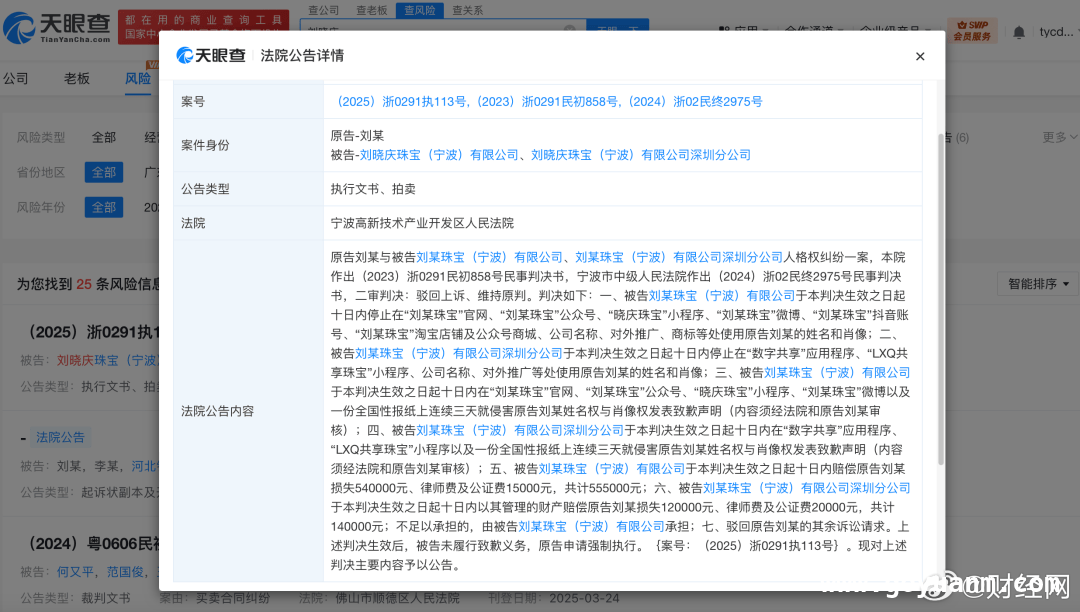Open the tycd... user account menu
The height and width of the screenshot is (612, 1080).
pyautogui.click(x=1056, y=32)
